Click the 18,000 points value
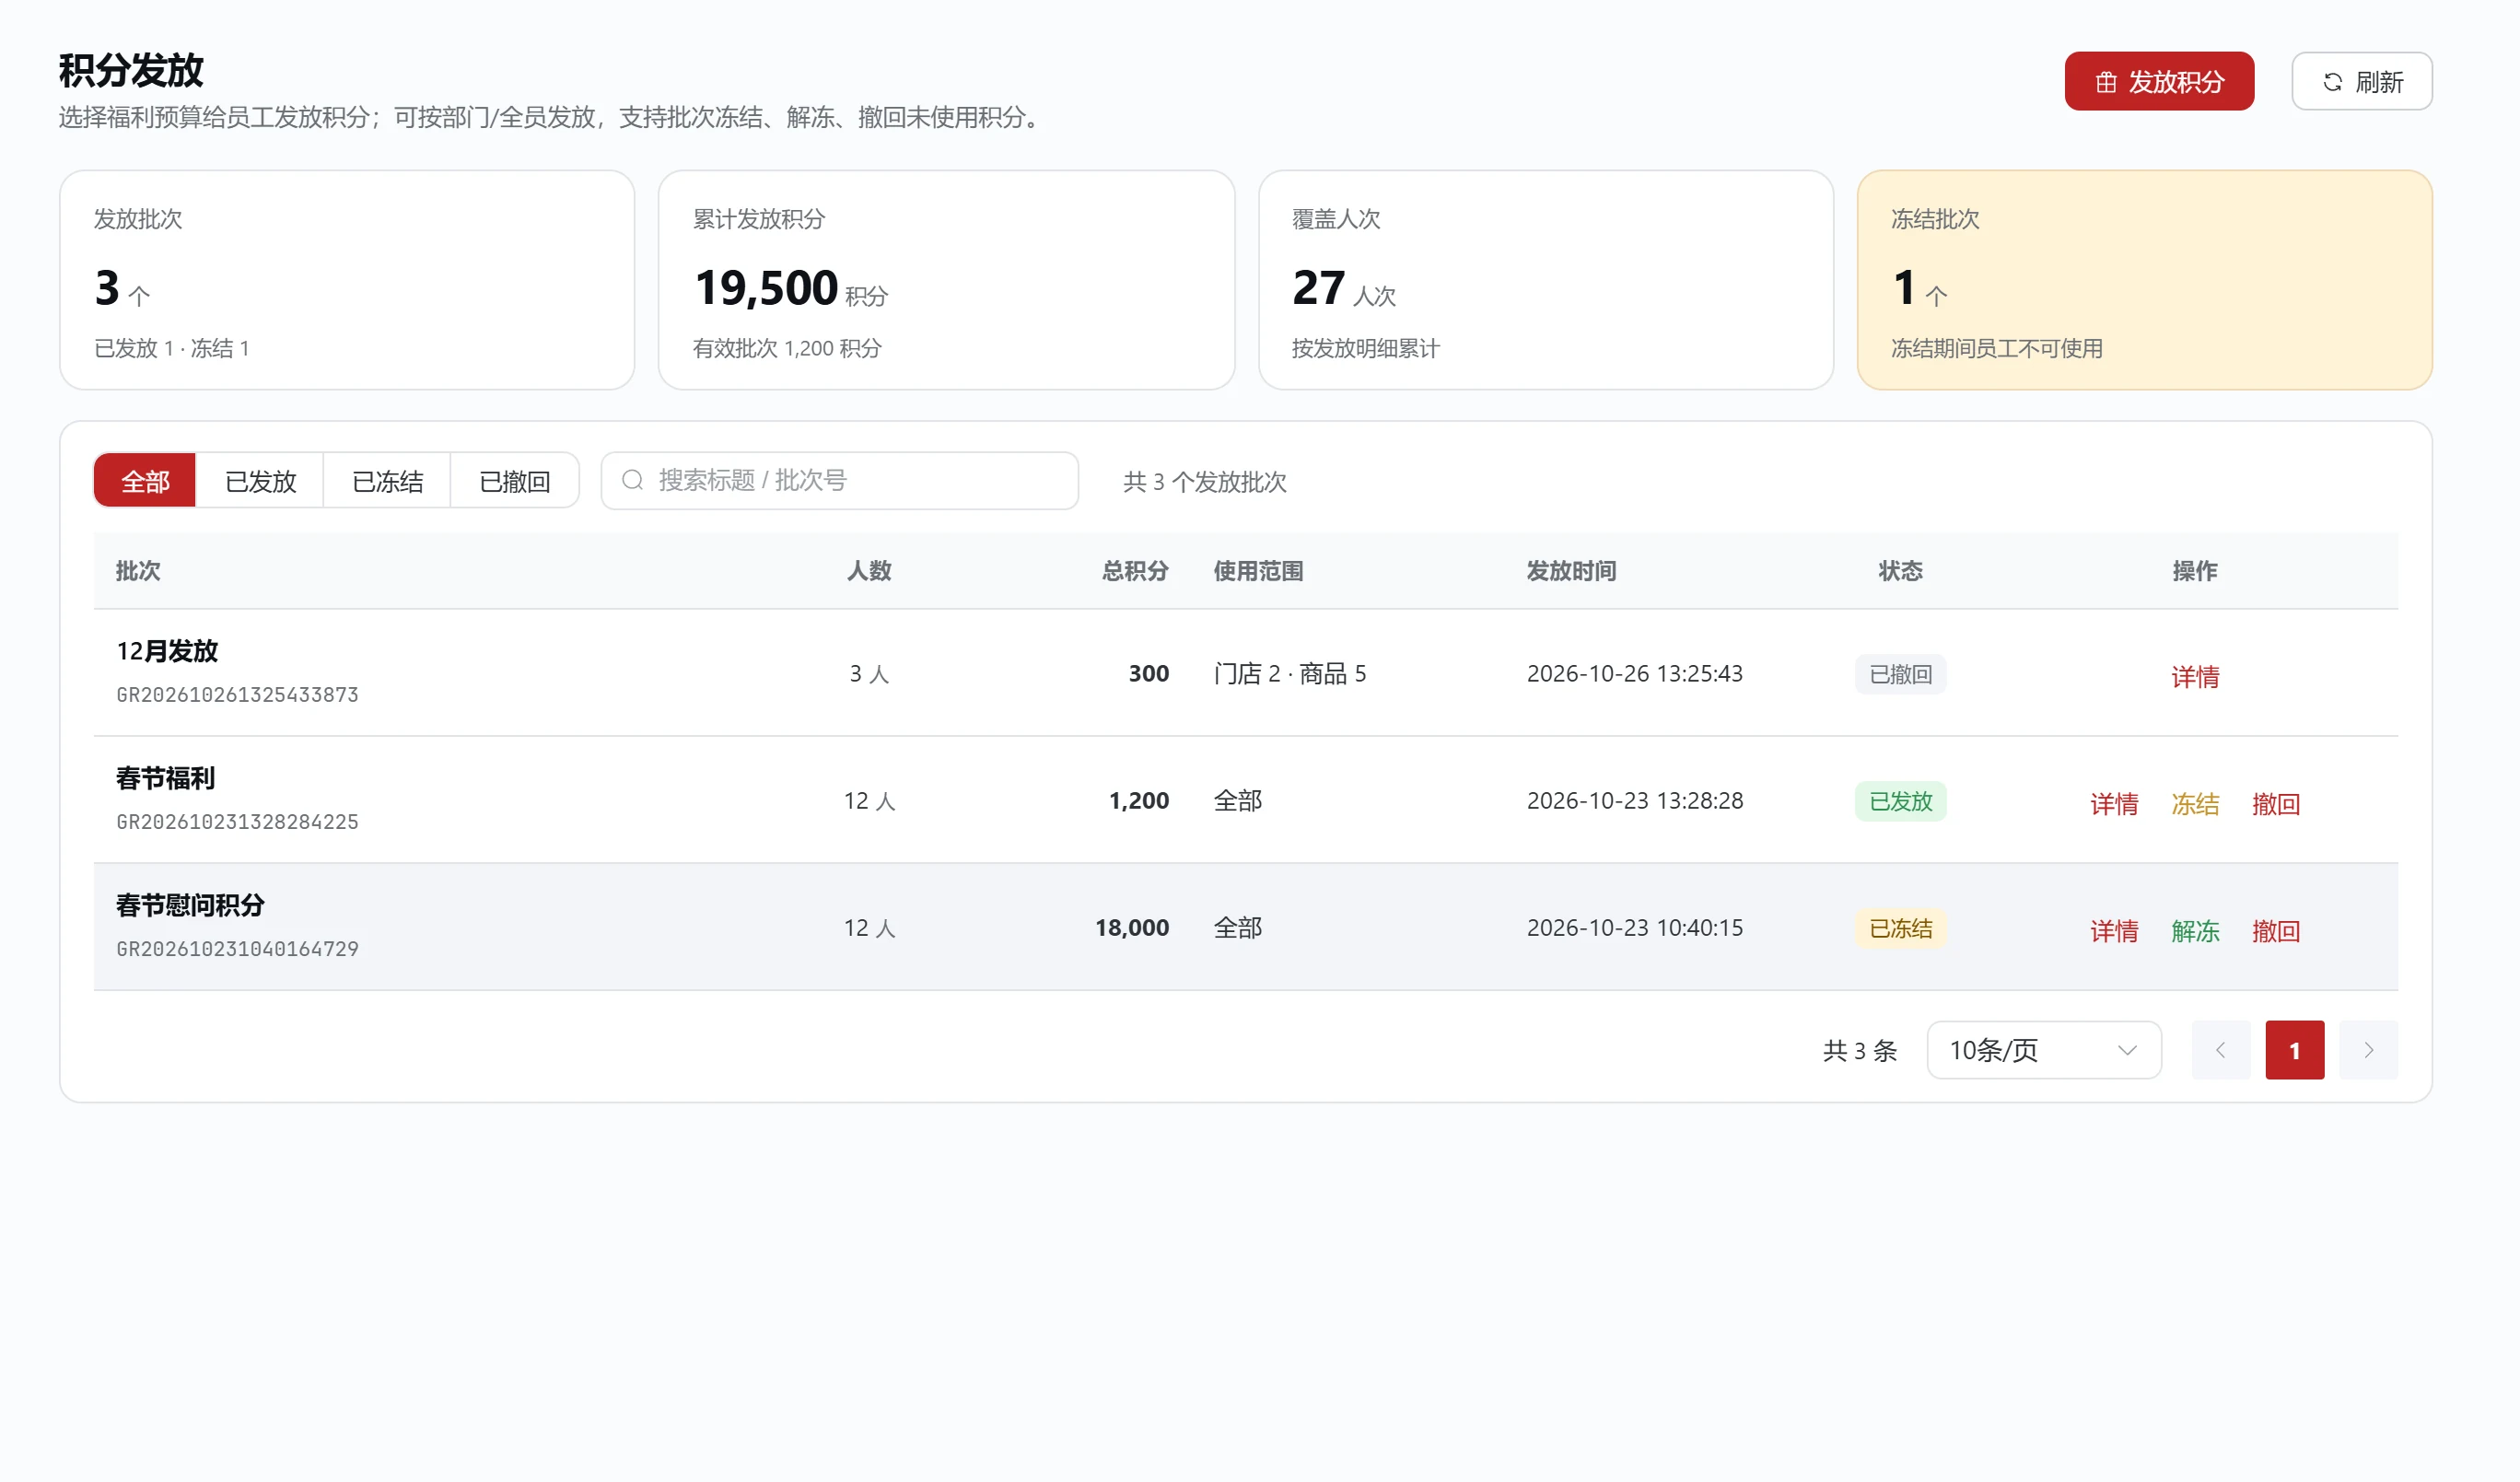Screen dimensions: 2520x1482 coord(1131,928)
